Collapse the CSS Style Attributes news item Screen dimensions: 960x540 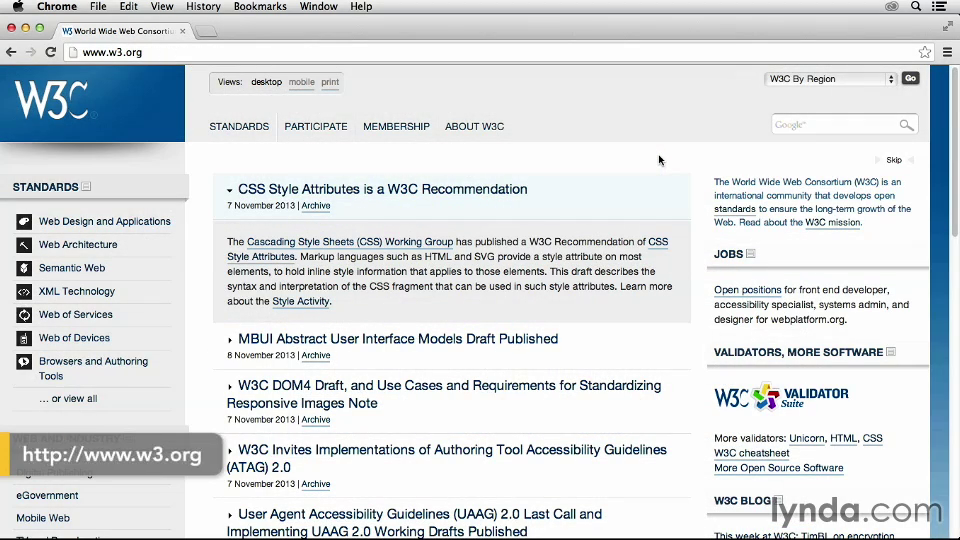point(230,190)
